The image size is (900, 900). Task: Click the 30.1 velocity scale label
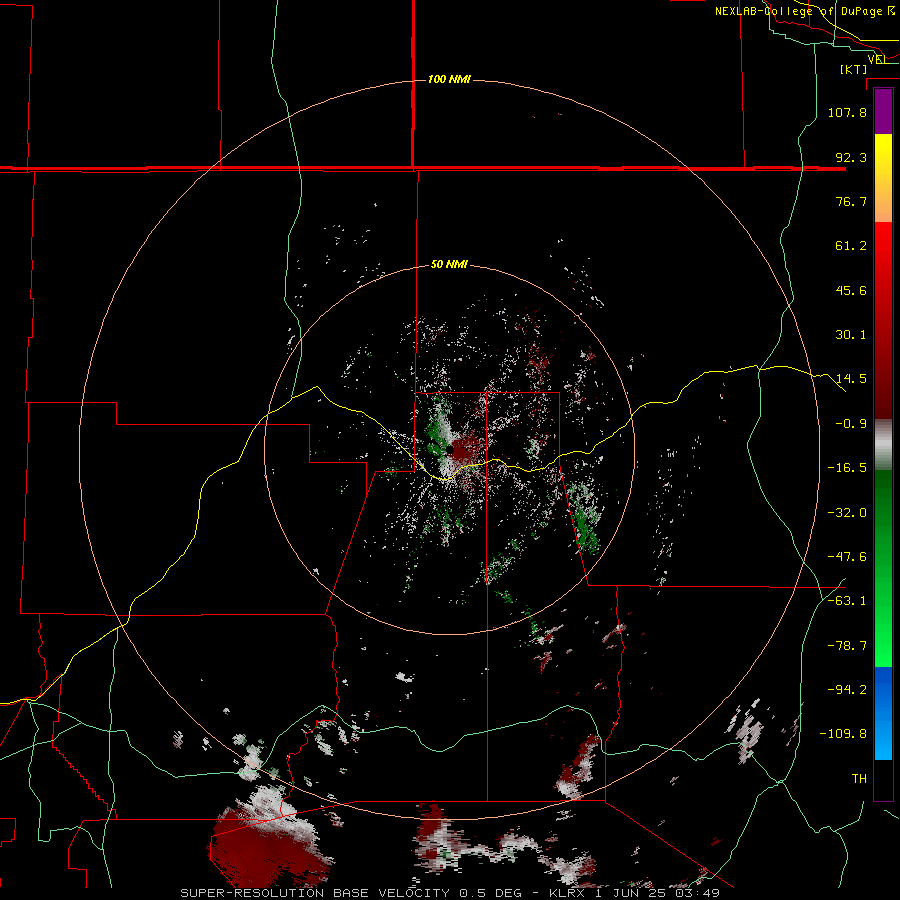click(851, 335)
